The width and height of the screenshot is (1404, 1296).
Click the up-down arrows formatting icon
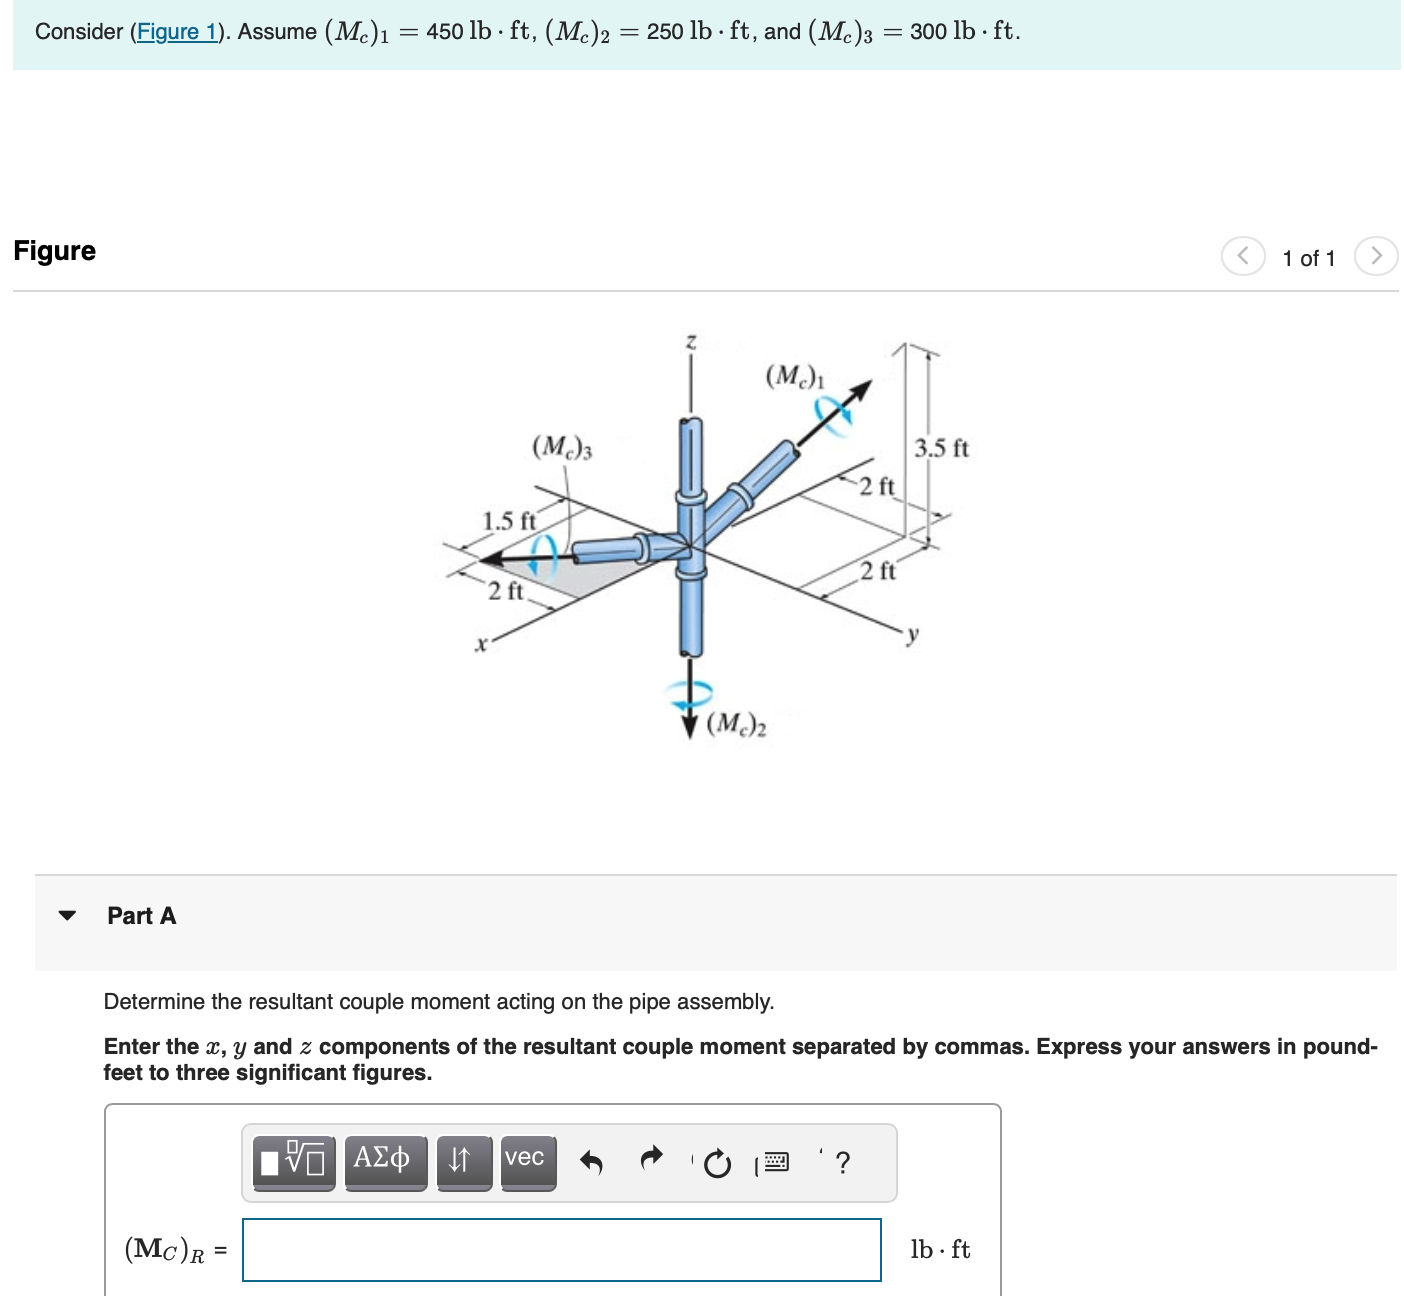[x=462, y=1161]
